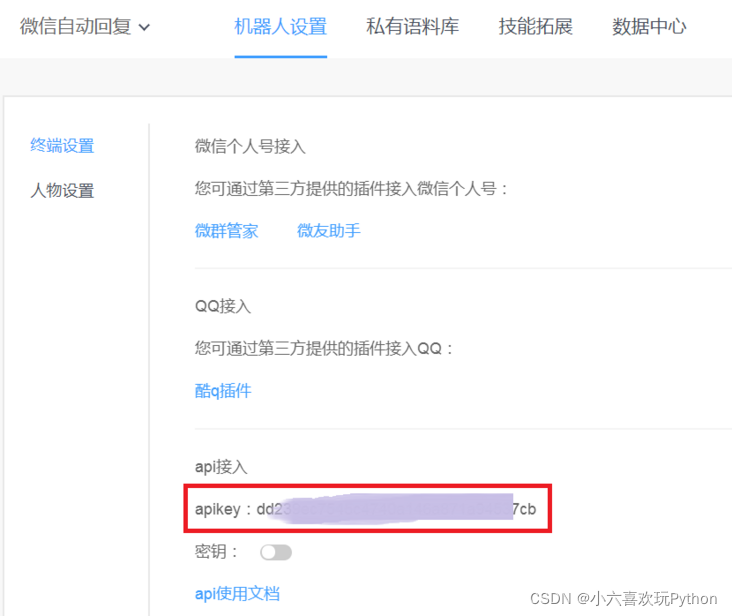
Task: Open the 微群管家 plugin link
Action: coord(226,231)
